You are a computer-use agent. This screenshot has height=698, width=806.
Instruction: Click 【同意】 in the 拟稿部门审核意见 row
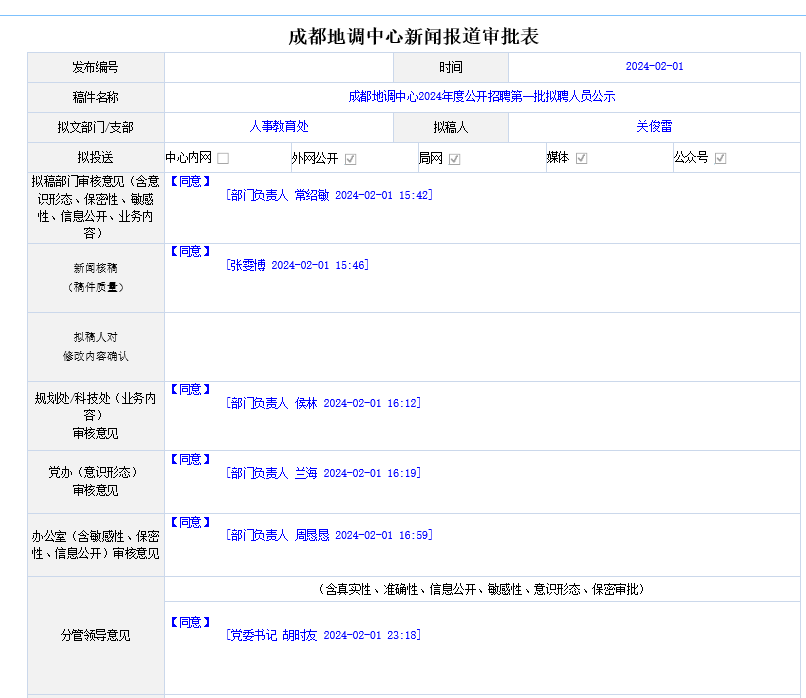point(190,181)
